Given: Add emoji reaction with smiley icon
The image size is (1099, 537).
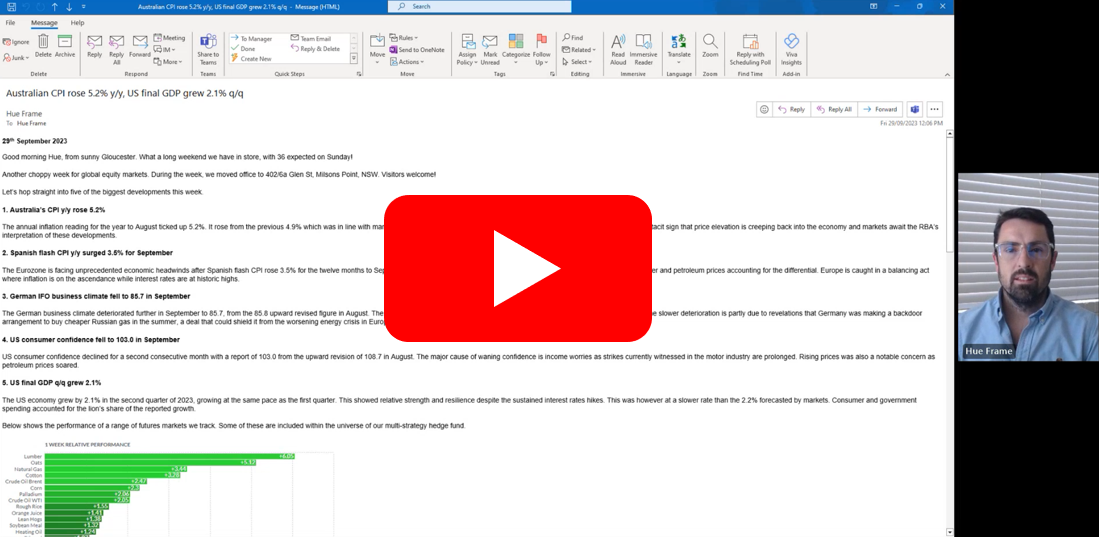Looking at the screenshot, I should click(764, 109).
